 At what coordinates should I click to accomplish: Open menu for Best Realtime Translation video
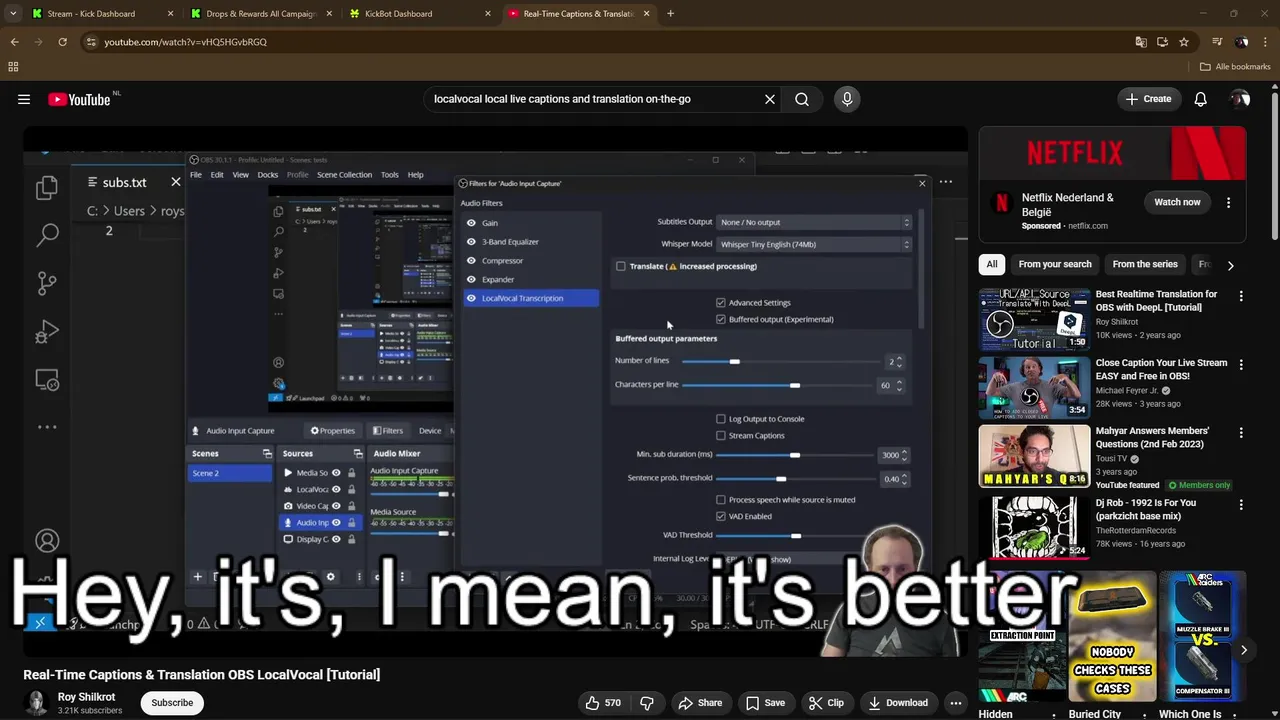[x=1241, y=296]
